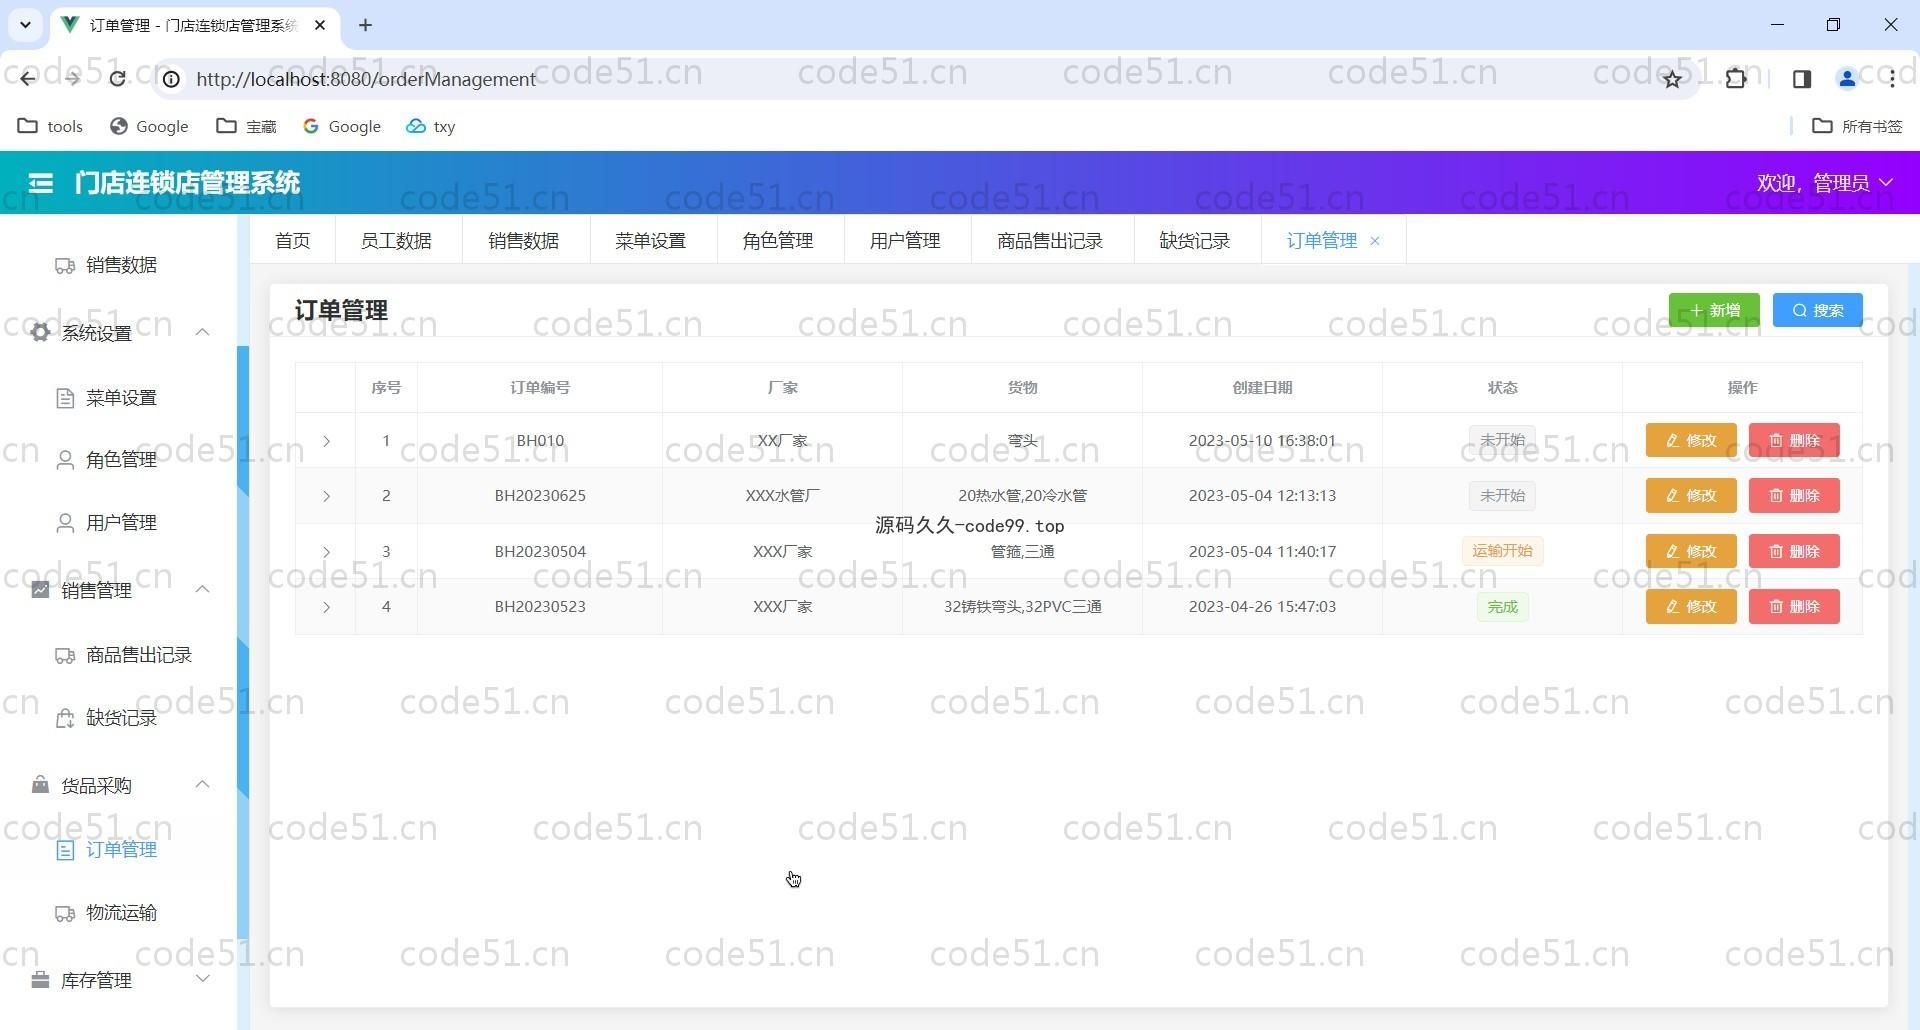
Task: Open the tools bookmark folder
Action: tap(51, 126)
